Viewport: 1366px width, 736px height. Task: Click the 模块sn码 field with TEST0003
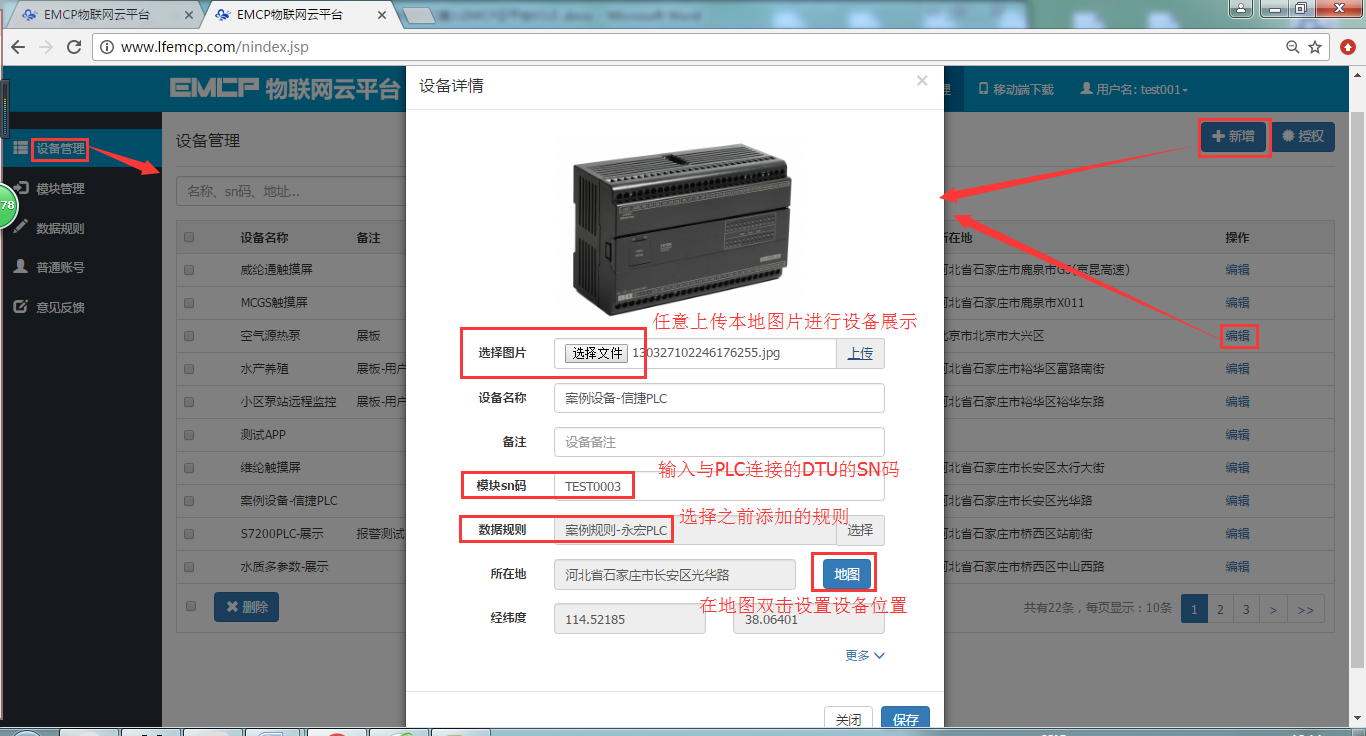coord(719,486)
